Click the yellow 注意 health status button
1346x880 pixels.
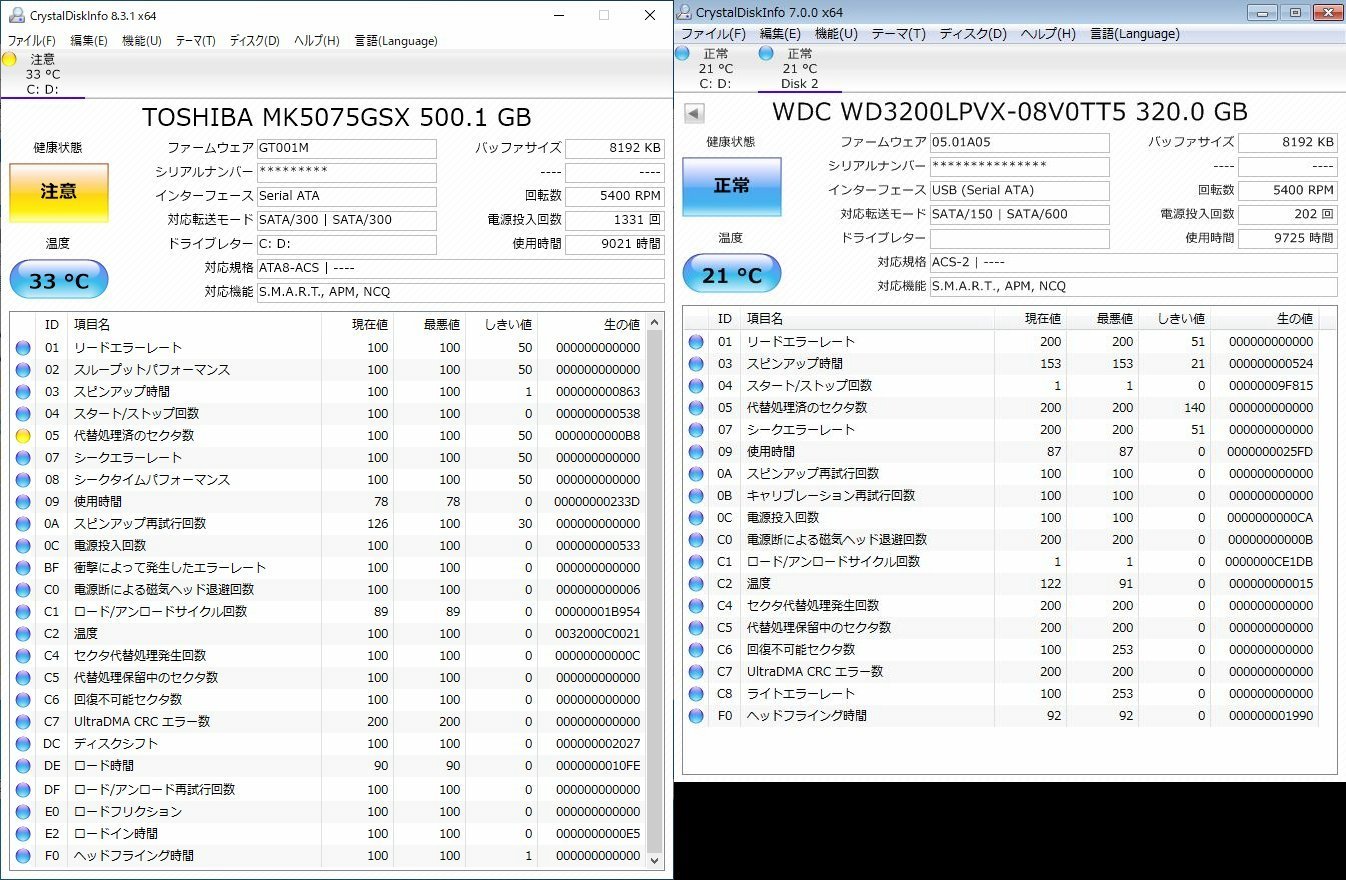pyautogui.click(x=58, y=192)
